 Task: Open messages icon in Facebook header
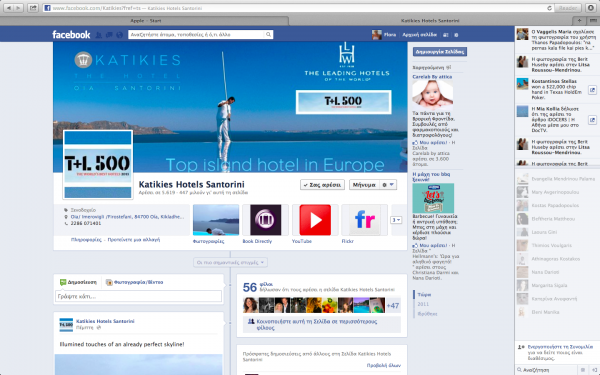[x=109, y=35]
